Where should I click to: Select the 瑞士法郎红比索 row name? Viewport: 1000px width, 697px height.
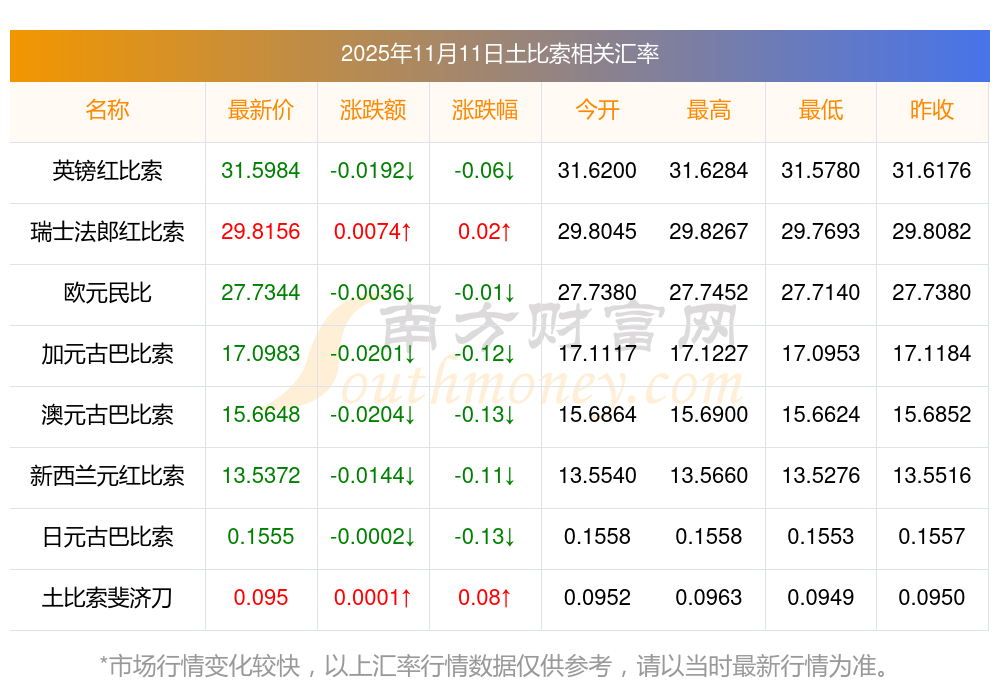(107, 231)
